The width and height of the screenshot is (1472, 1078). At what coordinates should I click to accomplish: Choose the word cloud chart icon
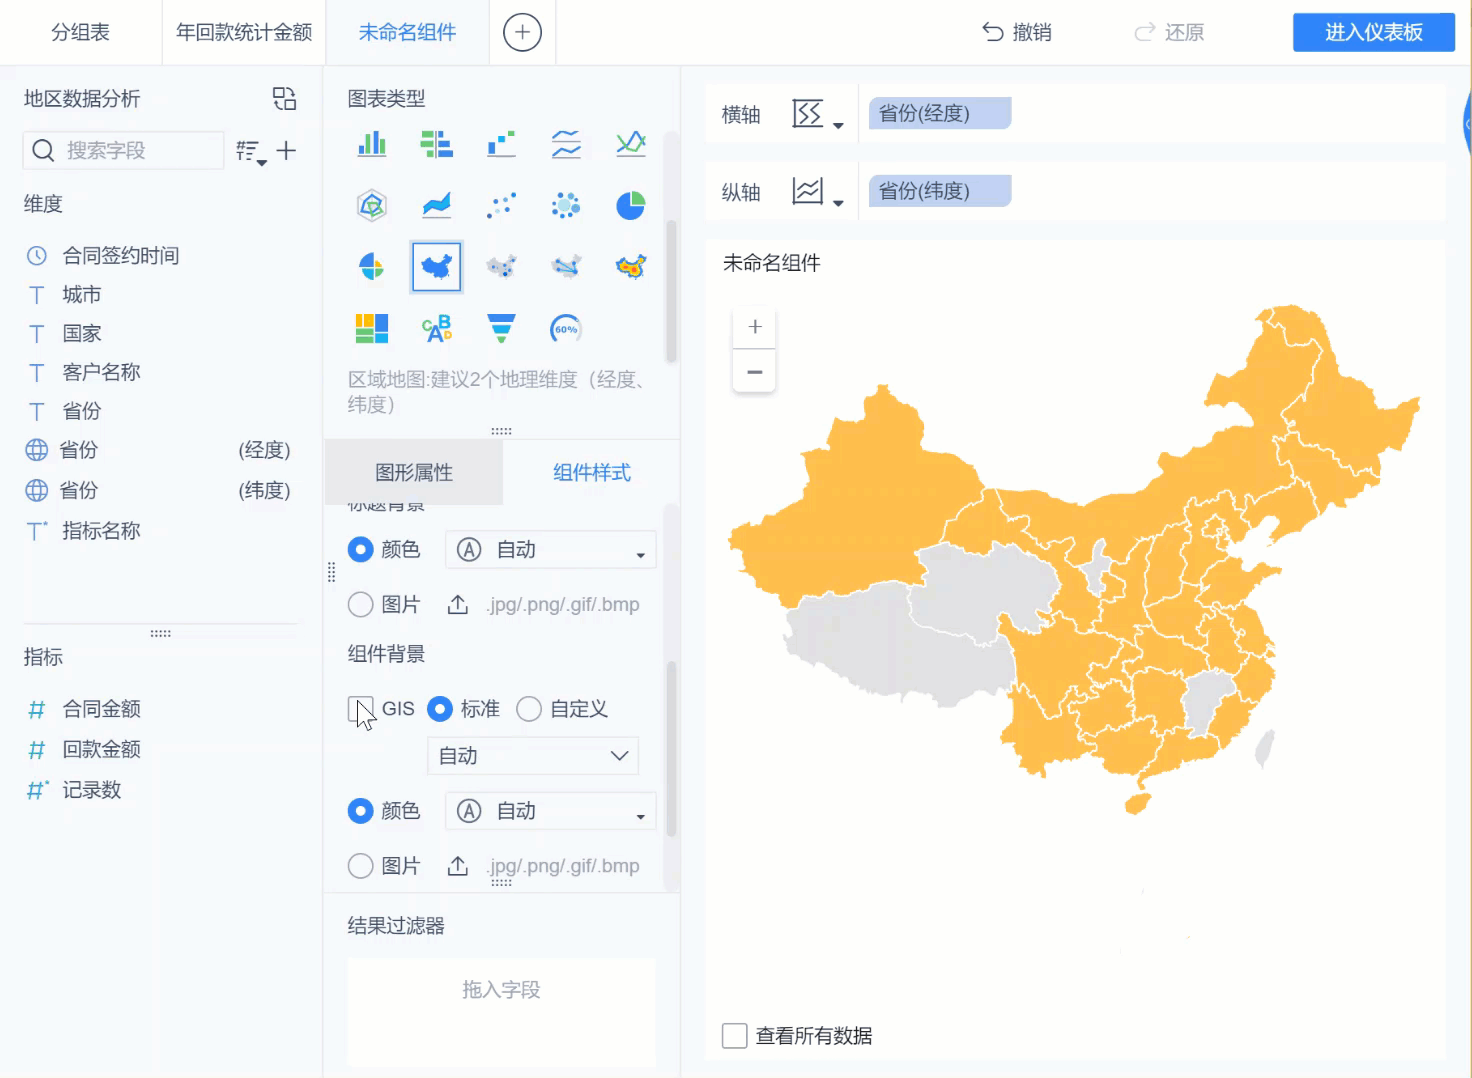(436, 328)
